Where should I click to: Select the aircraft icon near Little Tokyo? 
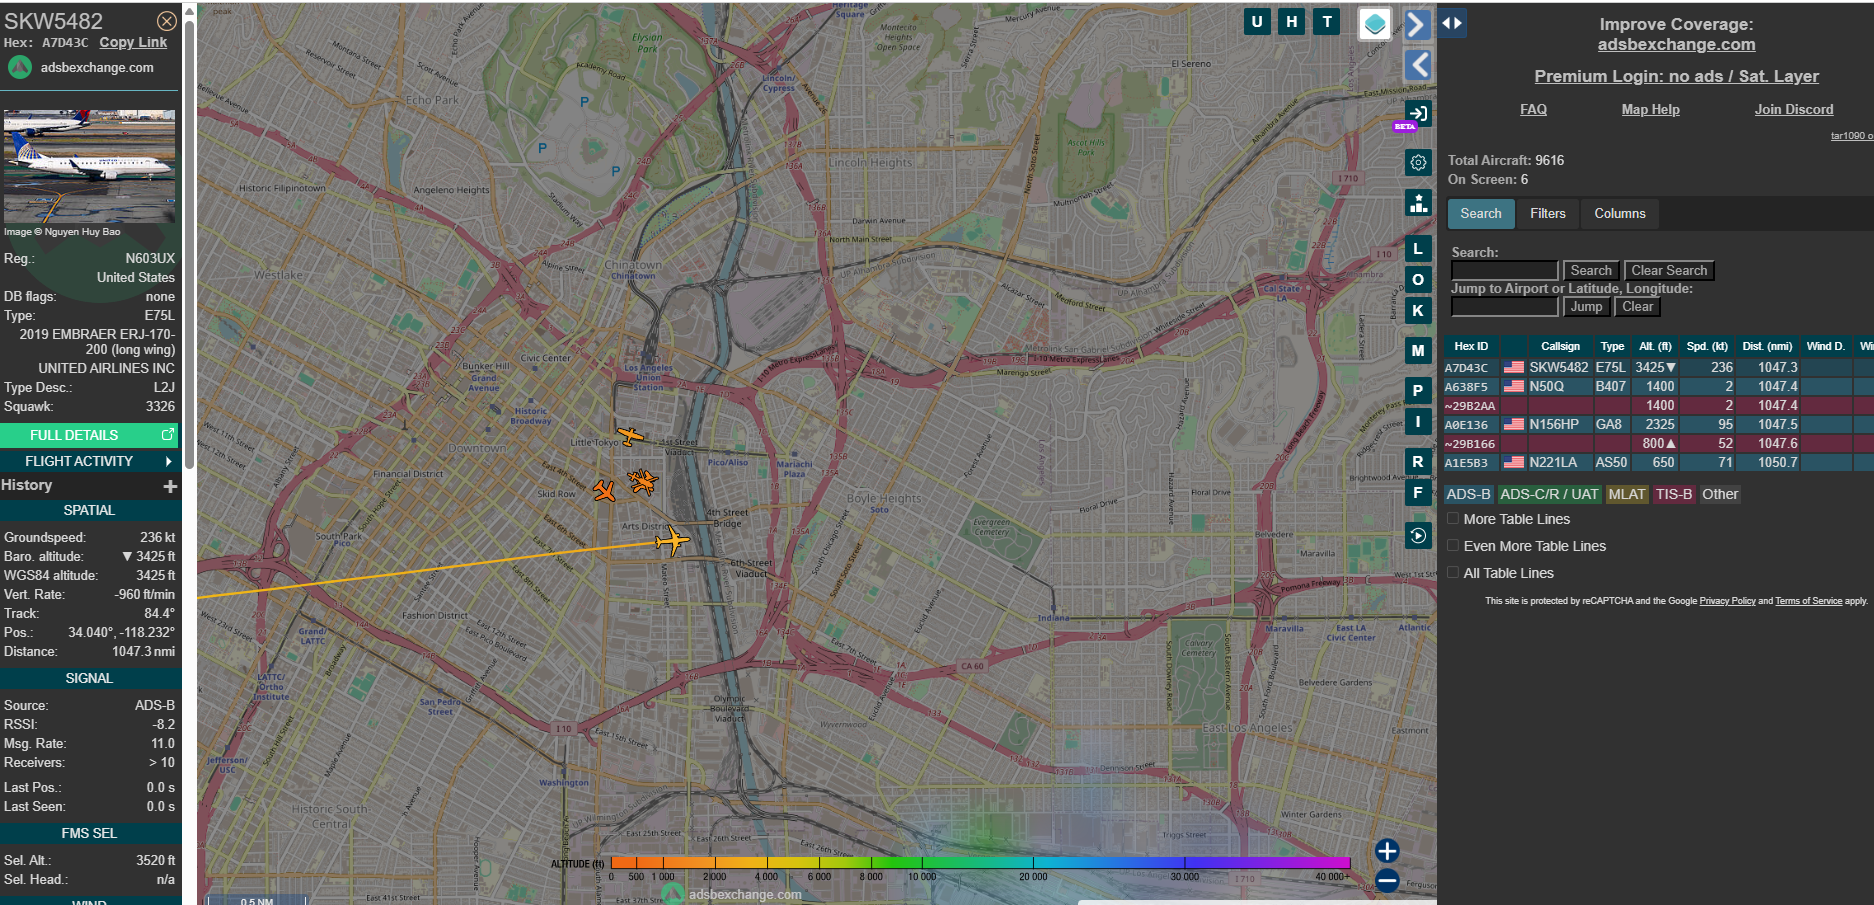[x=630, y=435]
